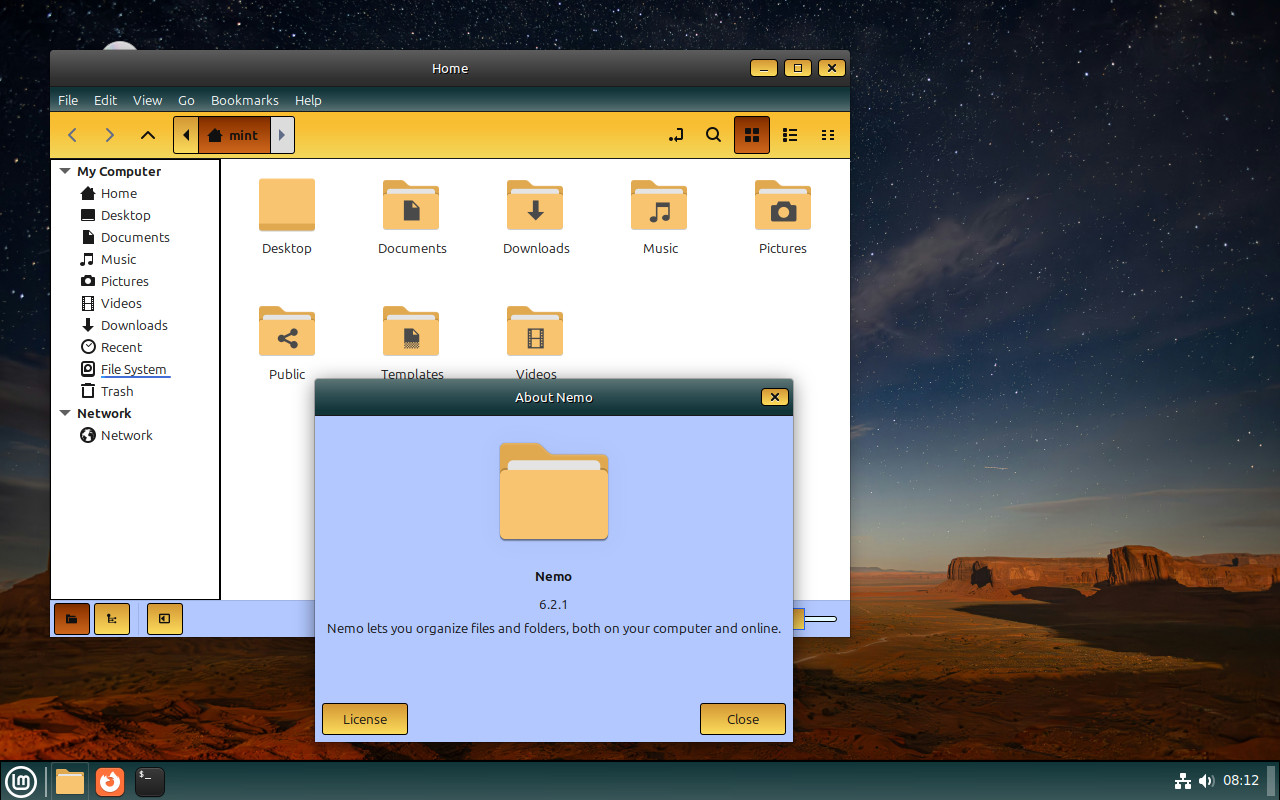Select the Desktop folder icon
The image size is (1280, 800).
(287, 205)
